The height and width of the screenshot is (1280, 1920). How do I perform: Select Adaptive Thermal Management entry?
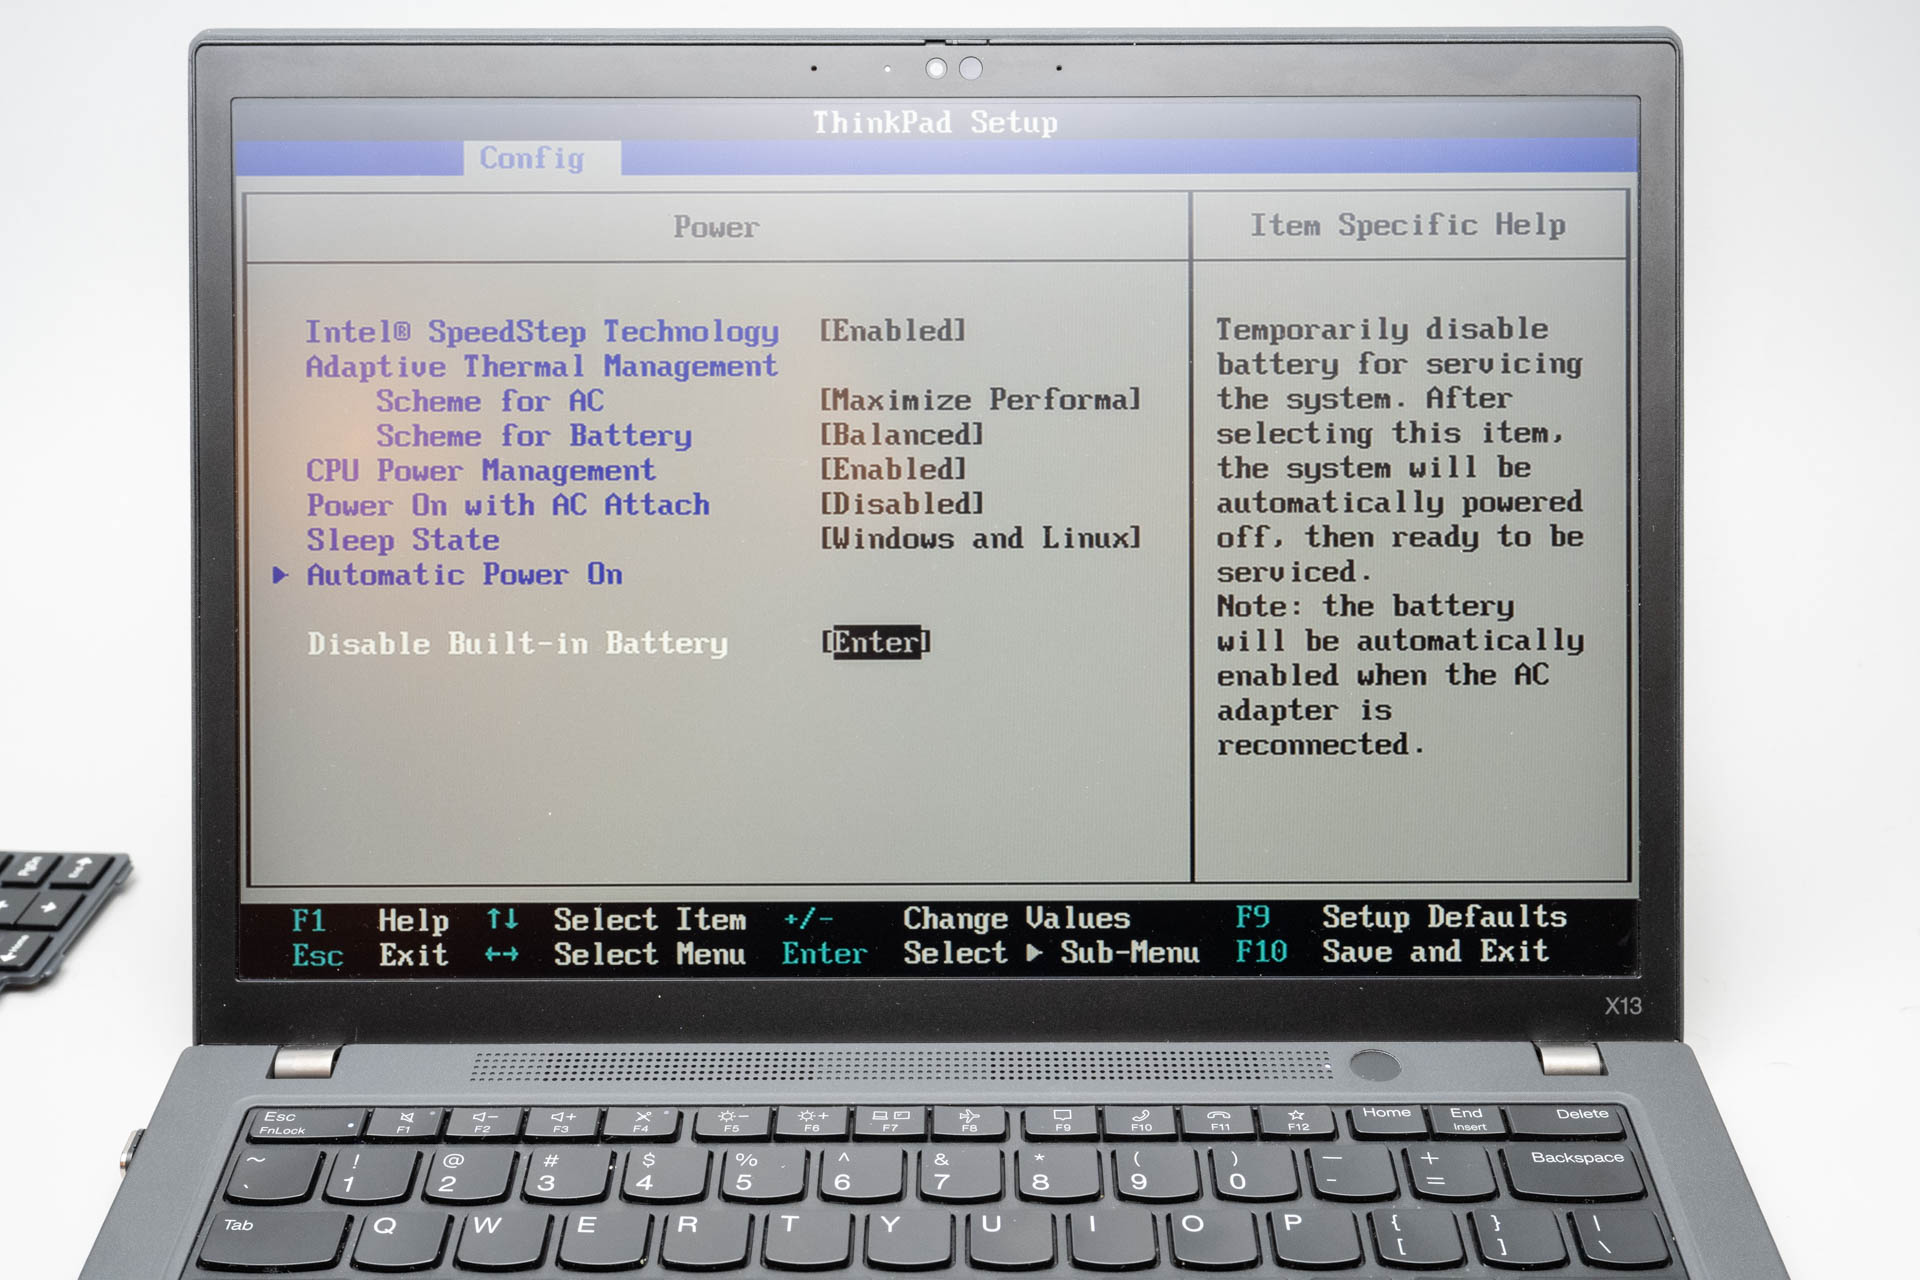[x=541, y=365]
